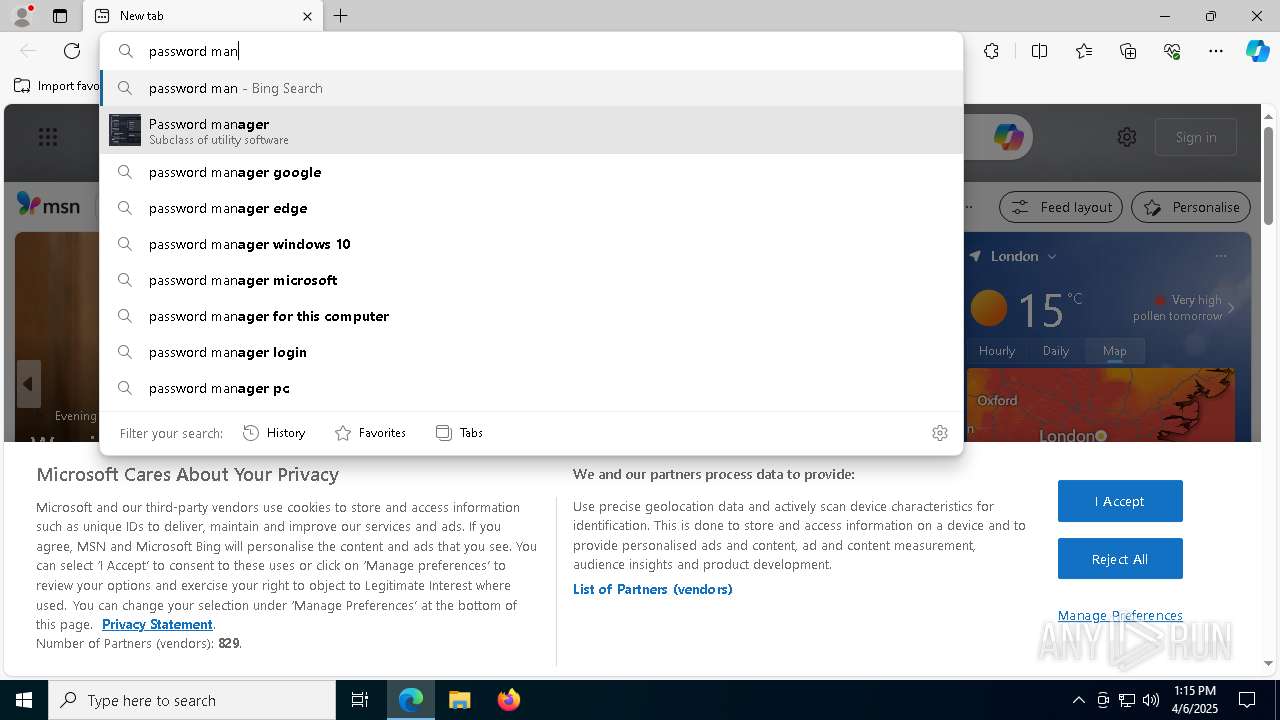Toggle the Split screen icon
Screen dimensions: 1280x720
1039,51
